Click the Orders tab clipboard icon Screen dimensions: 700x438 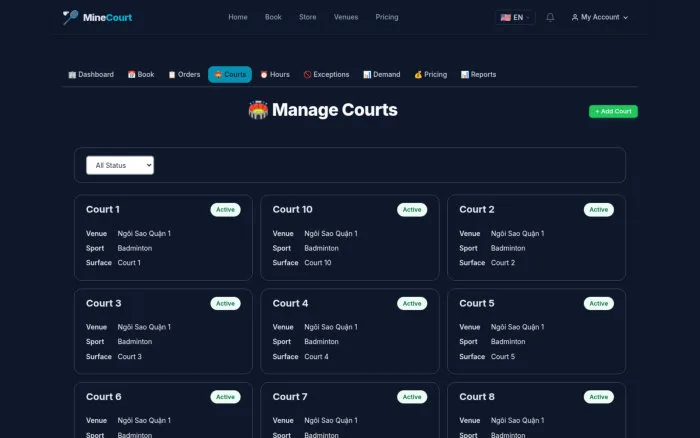coord(172,75)
